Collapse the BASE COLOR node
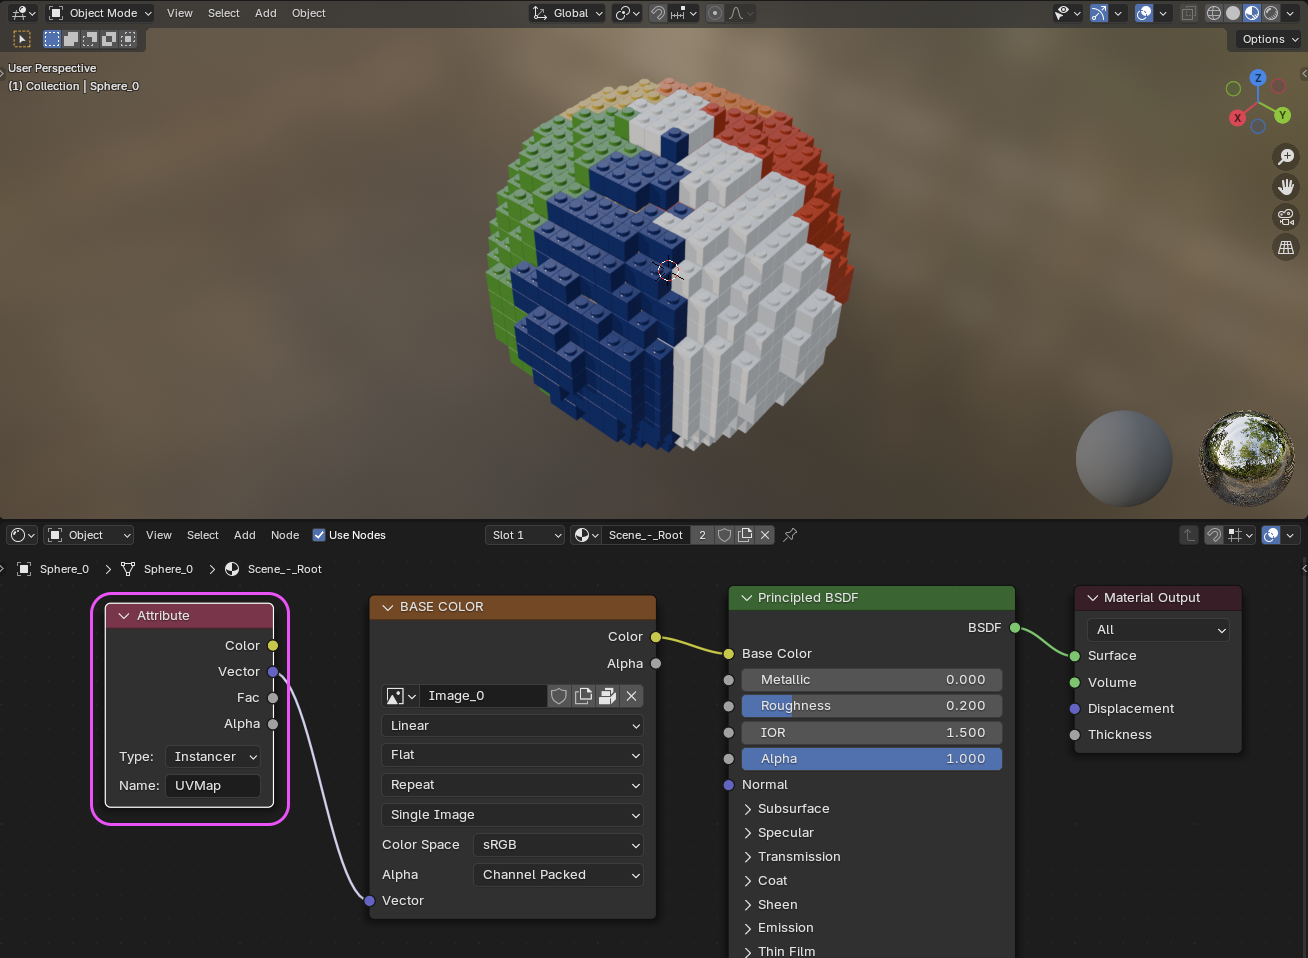This screenshot has width=1308, height=958. point(387,607)
